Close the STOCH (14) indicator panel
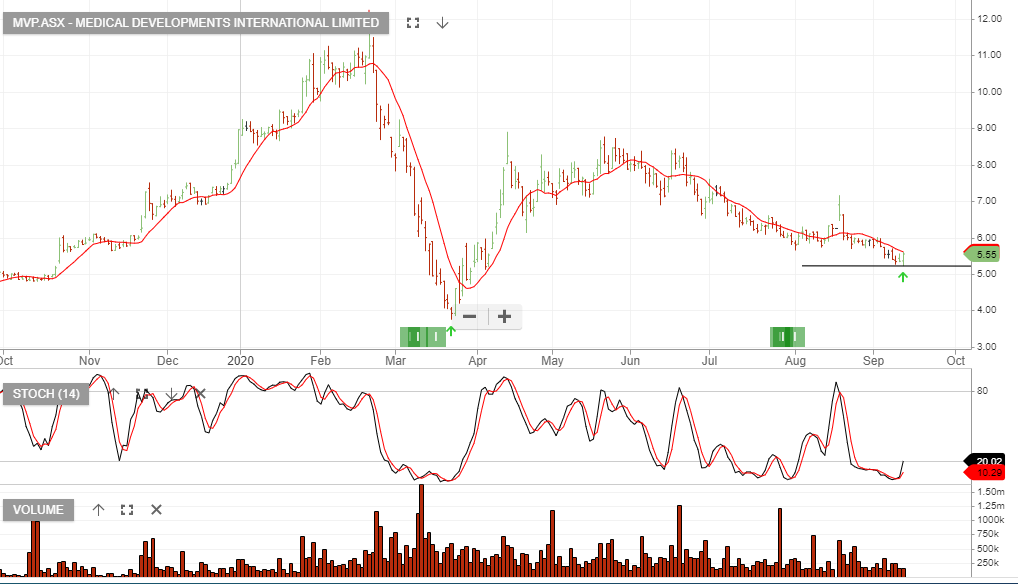 [x=200, y=393]
